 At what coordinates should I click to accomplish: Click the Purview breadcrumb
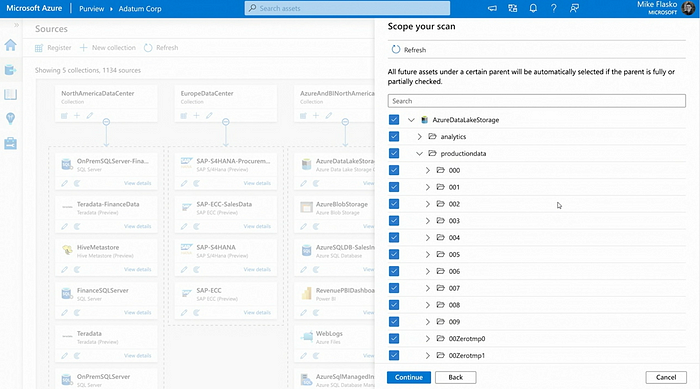(x=92, y=8)
